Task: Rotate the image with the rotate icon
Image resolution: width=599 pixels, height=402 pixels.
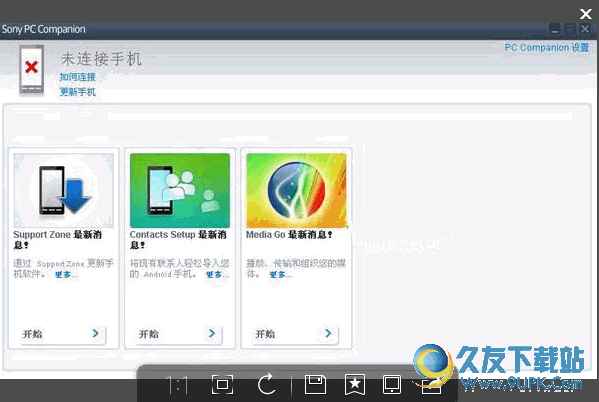Action: pyautogui.click(x=266, y=384)
